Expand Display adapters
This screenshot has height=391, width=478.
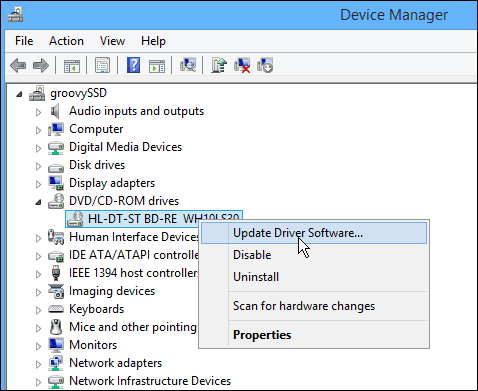pyautogui.click(x=38, y=184)
